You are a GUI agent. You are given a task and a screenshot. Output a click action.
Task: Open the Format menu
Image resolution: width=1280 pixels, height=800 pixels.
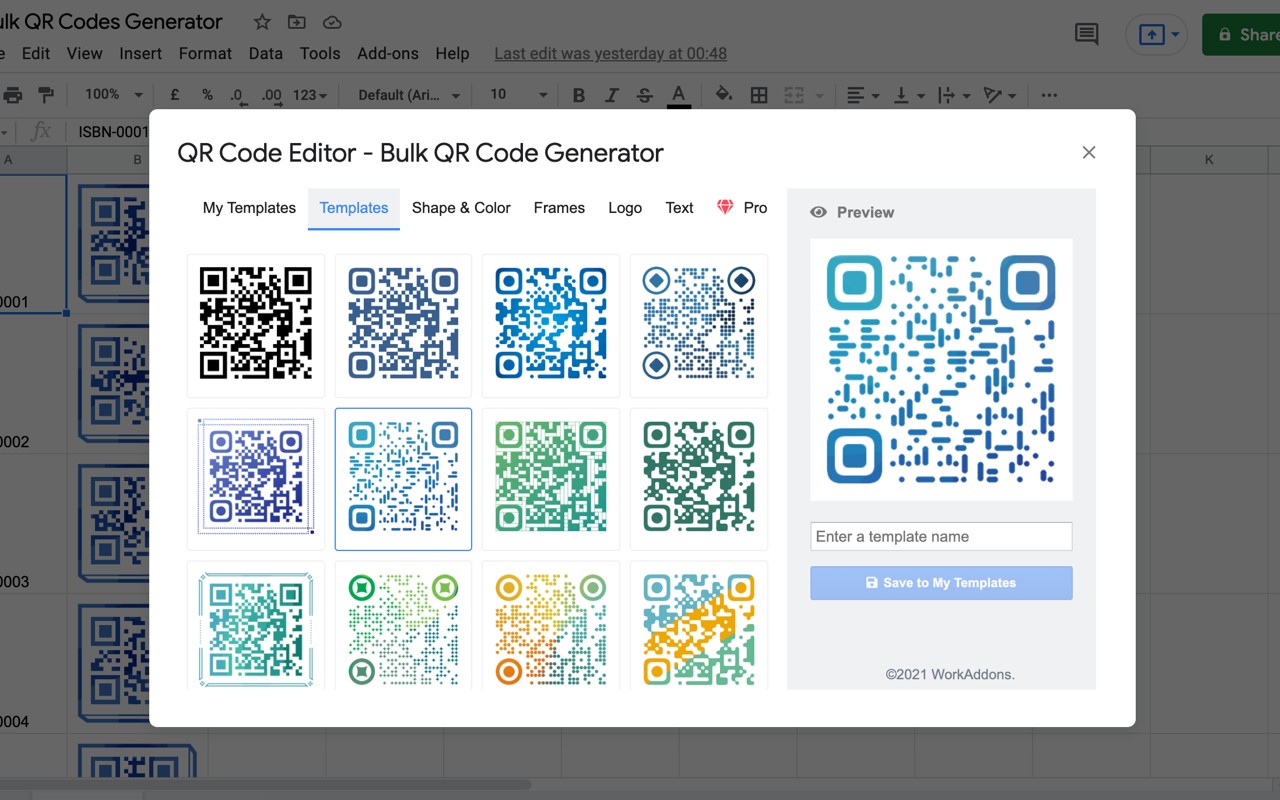pos(205,53)
